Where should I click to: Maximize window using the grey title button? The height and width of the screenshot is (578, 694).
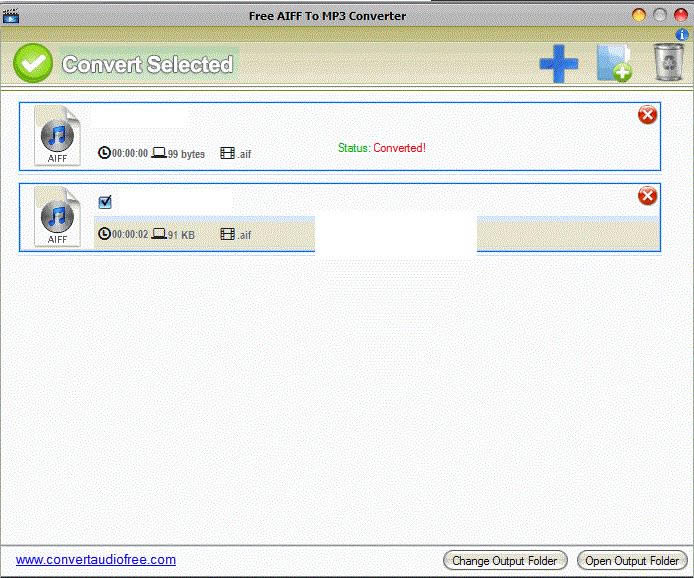coord(659,15)
